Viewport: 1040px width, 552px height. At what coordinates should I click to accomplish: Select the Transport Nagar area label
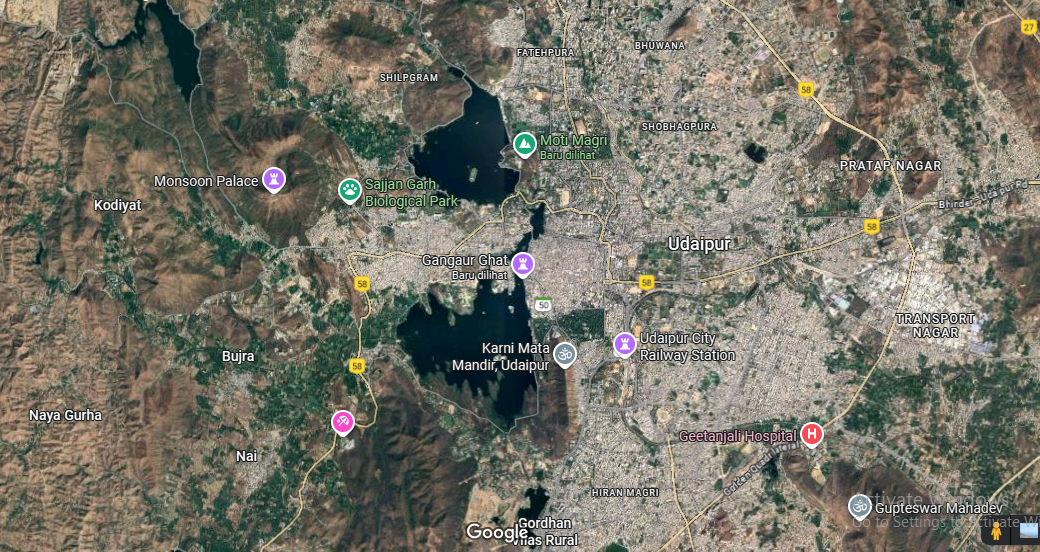tap(935, 325)
